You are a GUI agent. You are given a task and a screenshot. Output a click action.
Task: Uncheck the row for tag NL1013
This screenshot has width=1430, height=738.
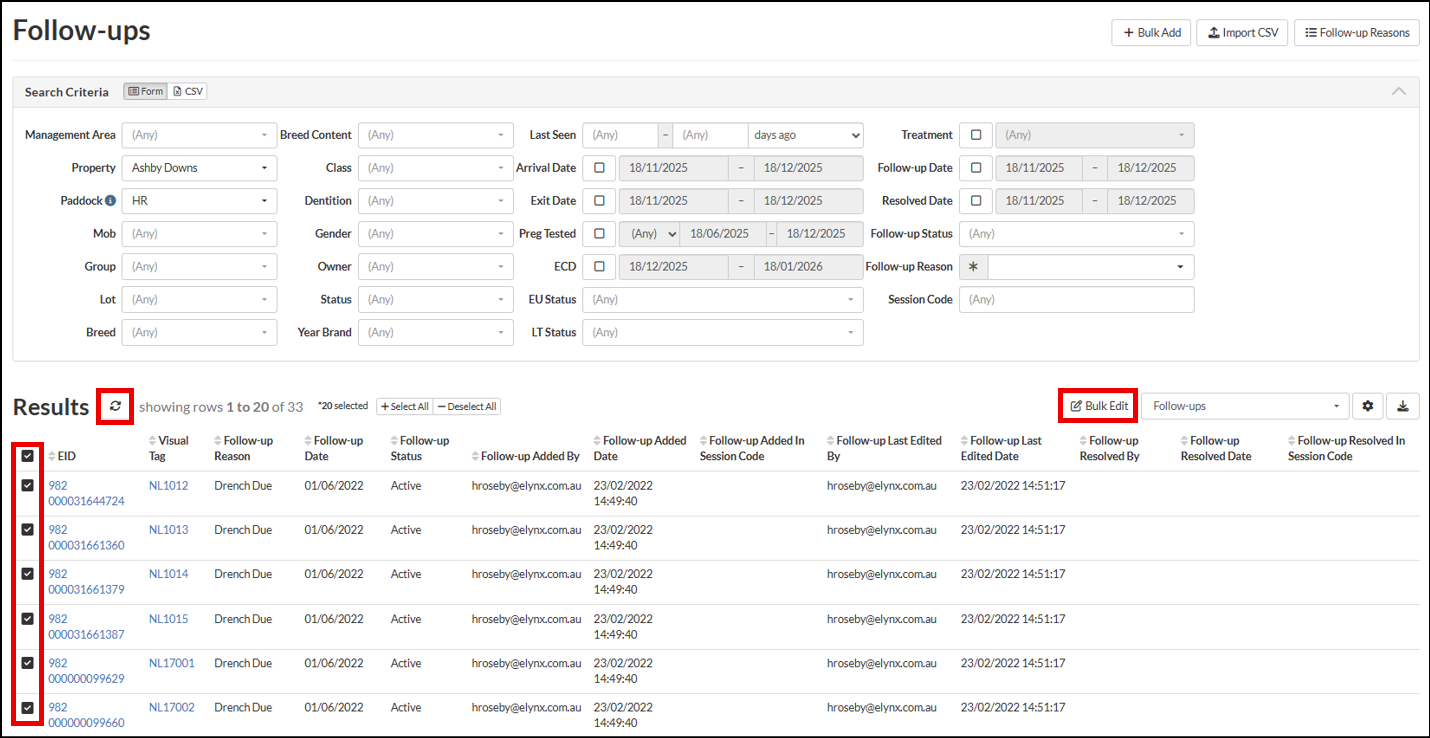(x=28, y=530)
